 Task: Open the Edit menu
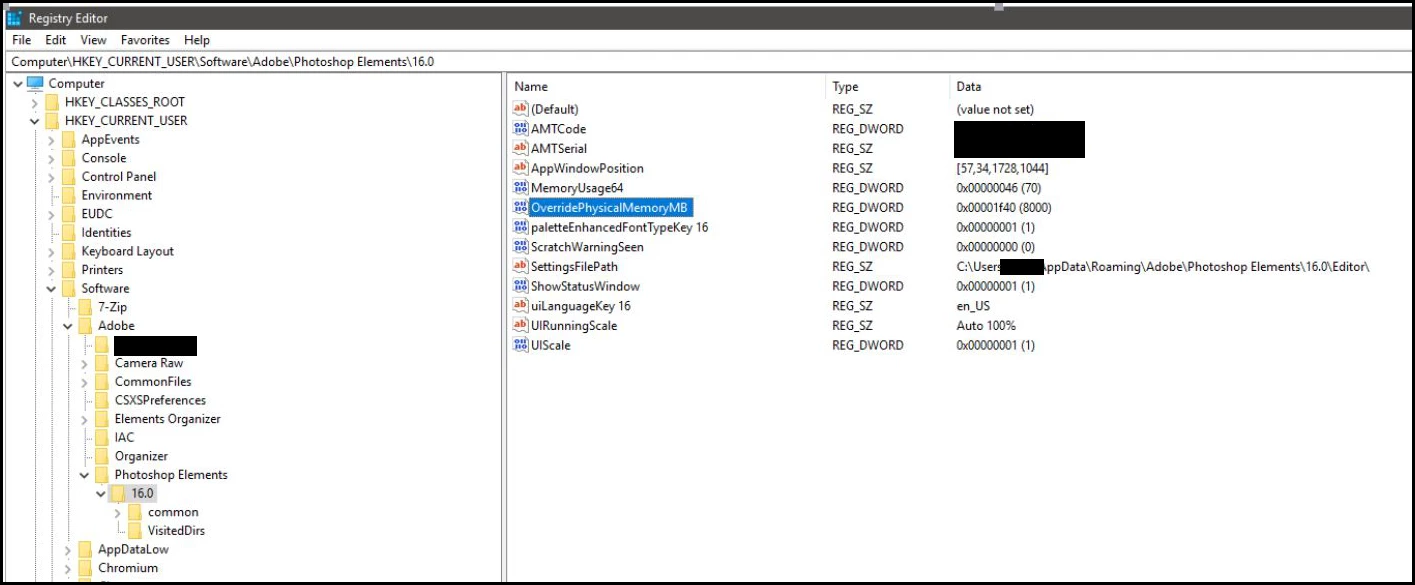tap(55, 40)
